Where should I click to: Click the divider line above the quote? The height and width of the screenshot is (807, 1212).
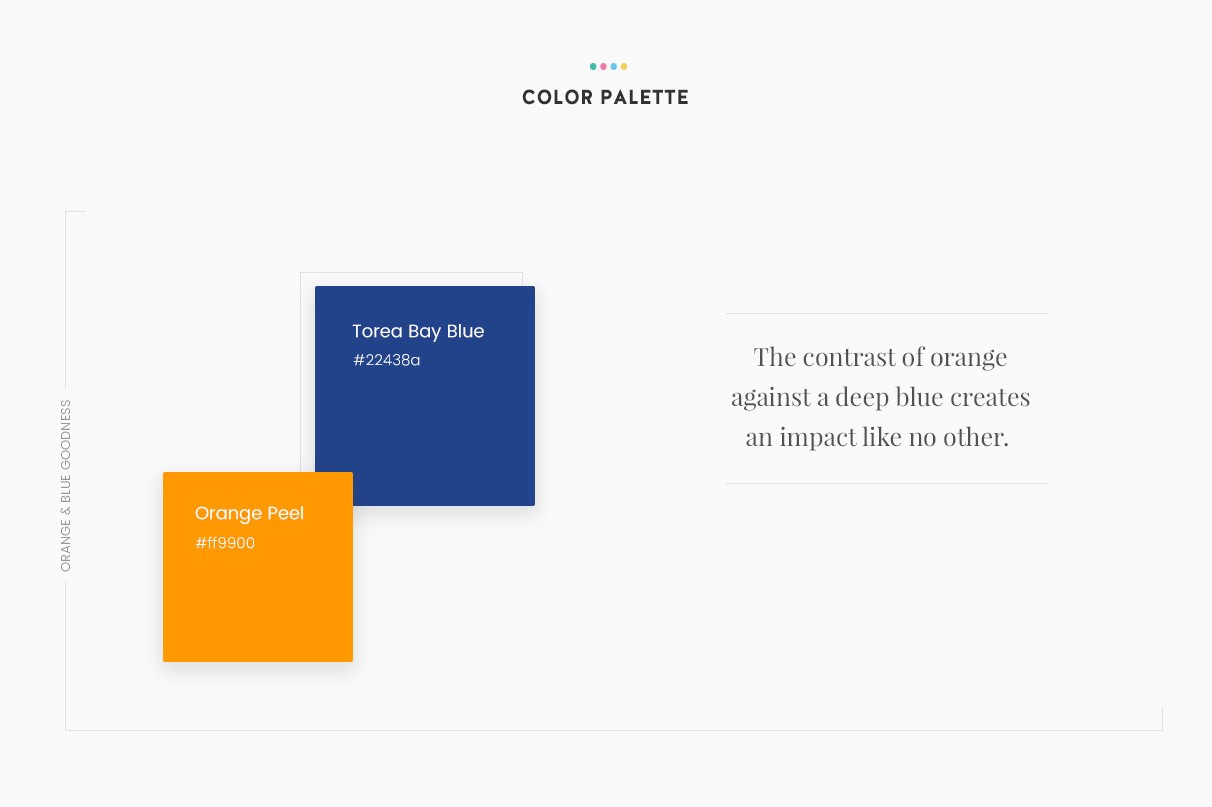pos(887,313)
